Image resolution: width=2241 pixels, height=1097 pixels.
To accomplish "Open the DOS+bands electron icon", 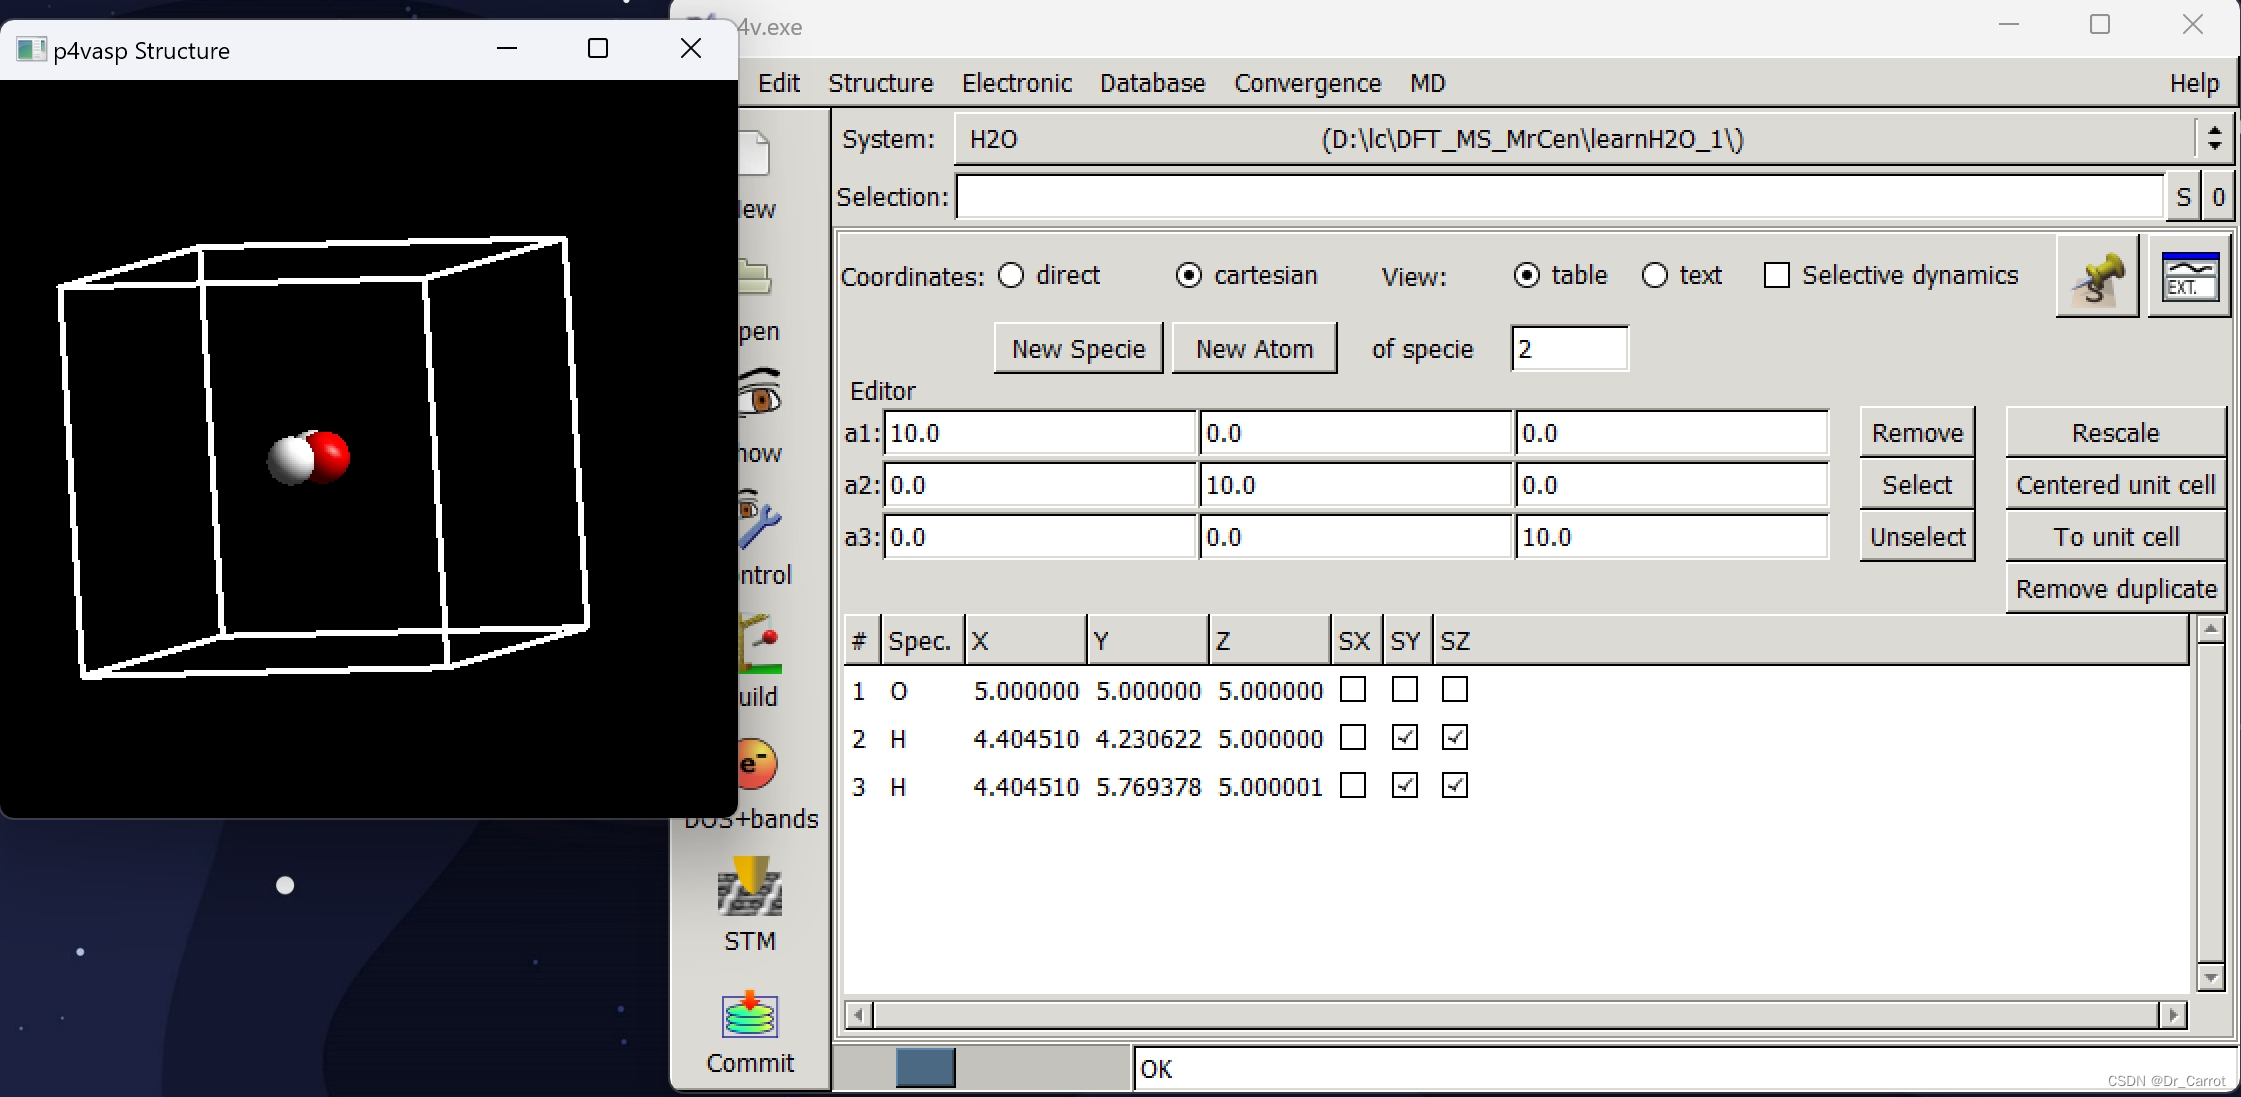I will 757,765.
